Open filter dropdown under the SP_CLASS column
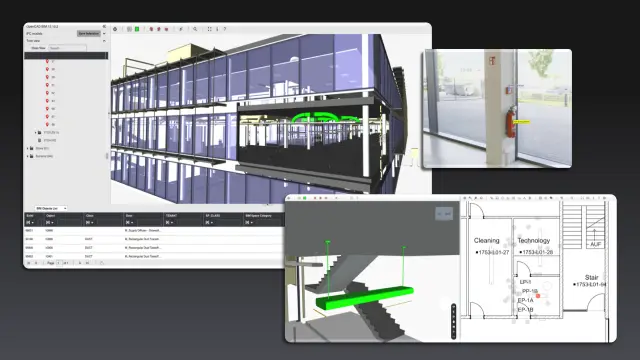 [209, 222]
